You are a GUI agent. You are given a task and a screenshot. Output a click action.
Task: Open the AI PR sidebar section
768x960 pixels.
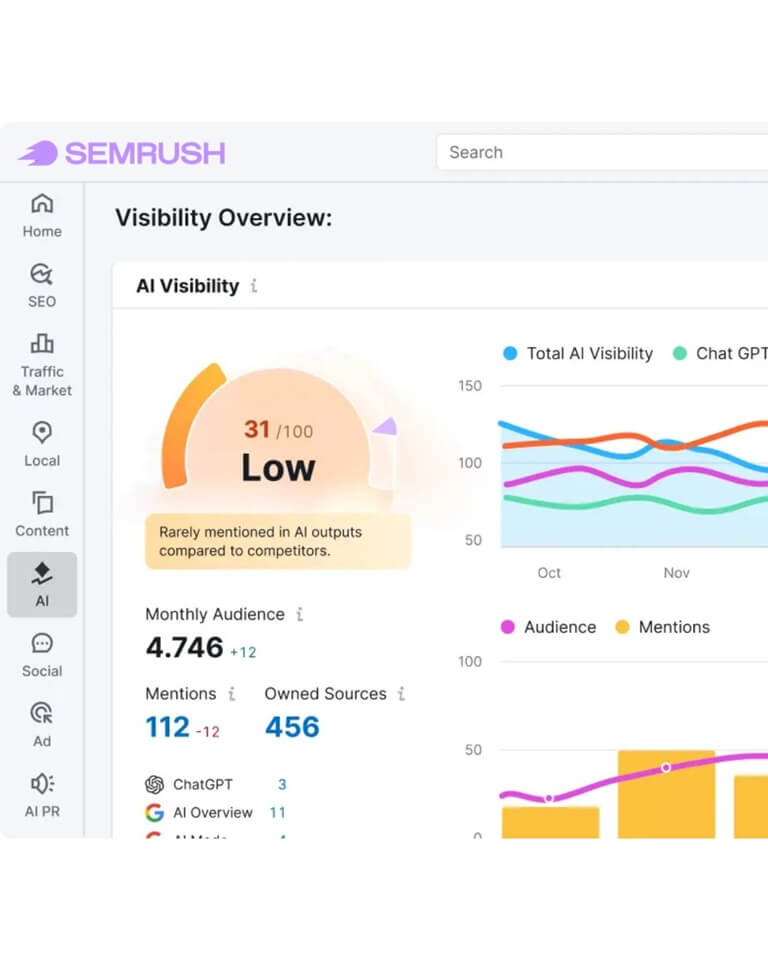pyautogui.click(x=42, y=795)
